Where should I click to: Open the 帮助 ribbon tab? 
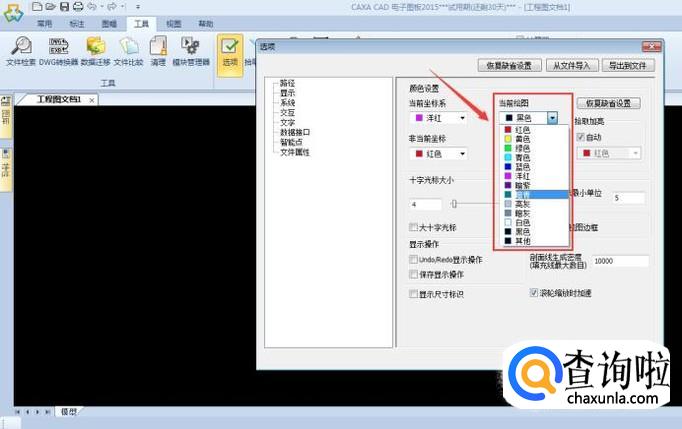point(206,23)
